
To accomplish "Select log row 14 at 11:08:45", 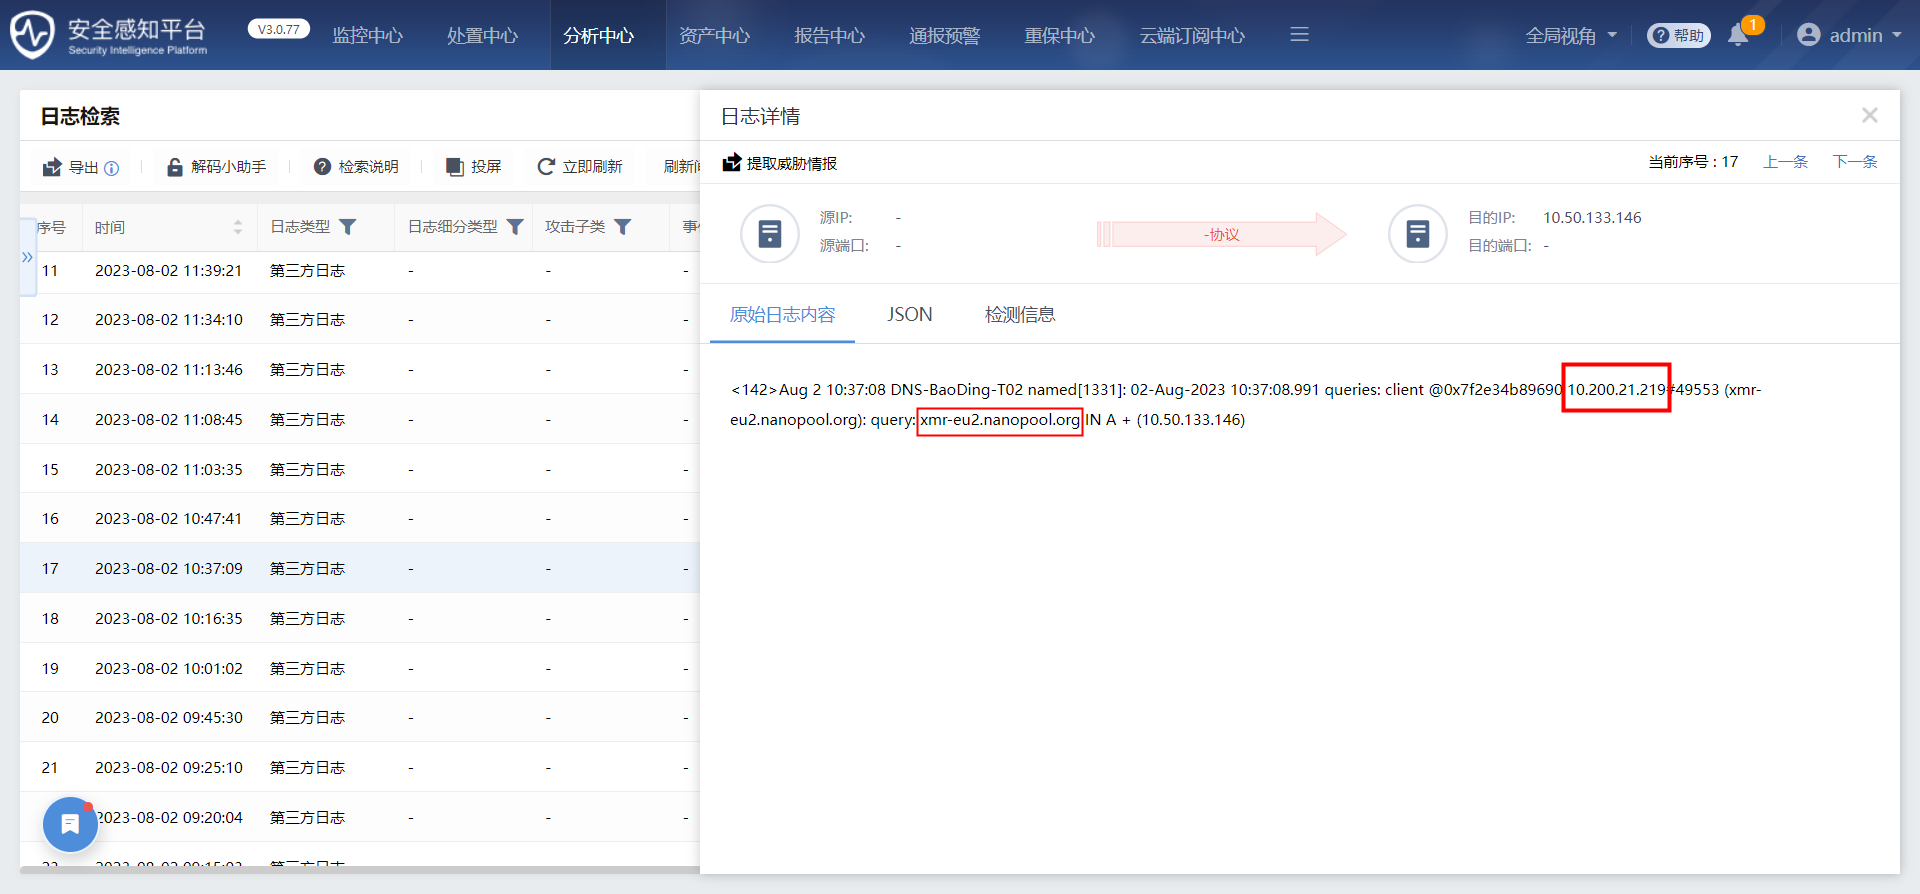I will click(x=360, y=419).
